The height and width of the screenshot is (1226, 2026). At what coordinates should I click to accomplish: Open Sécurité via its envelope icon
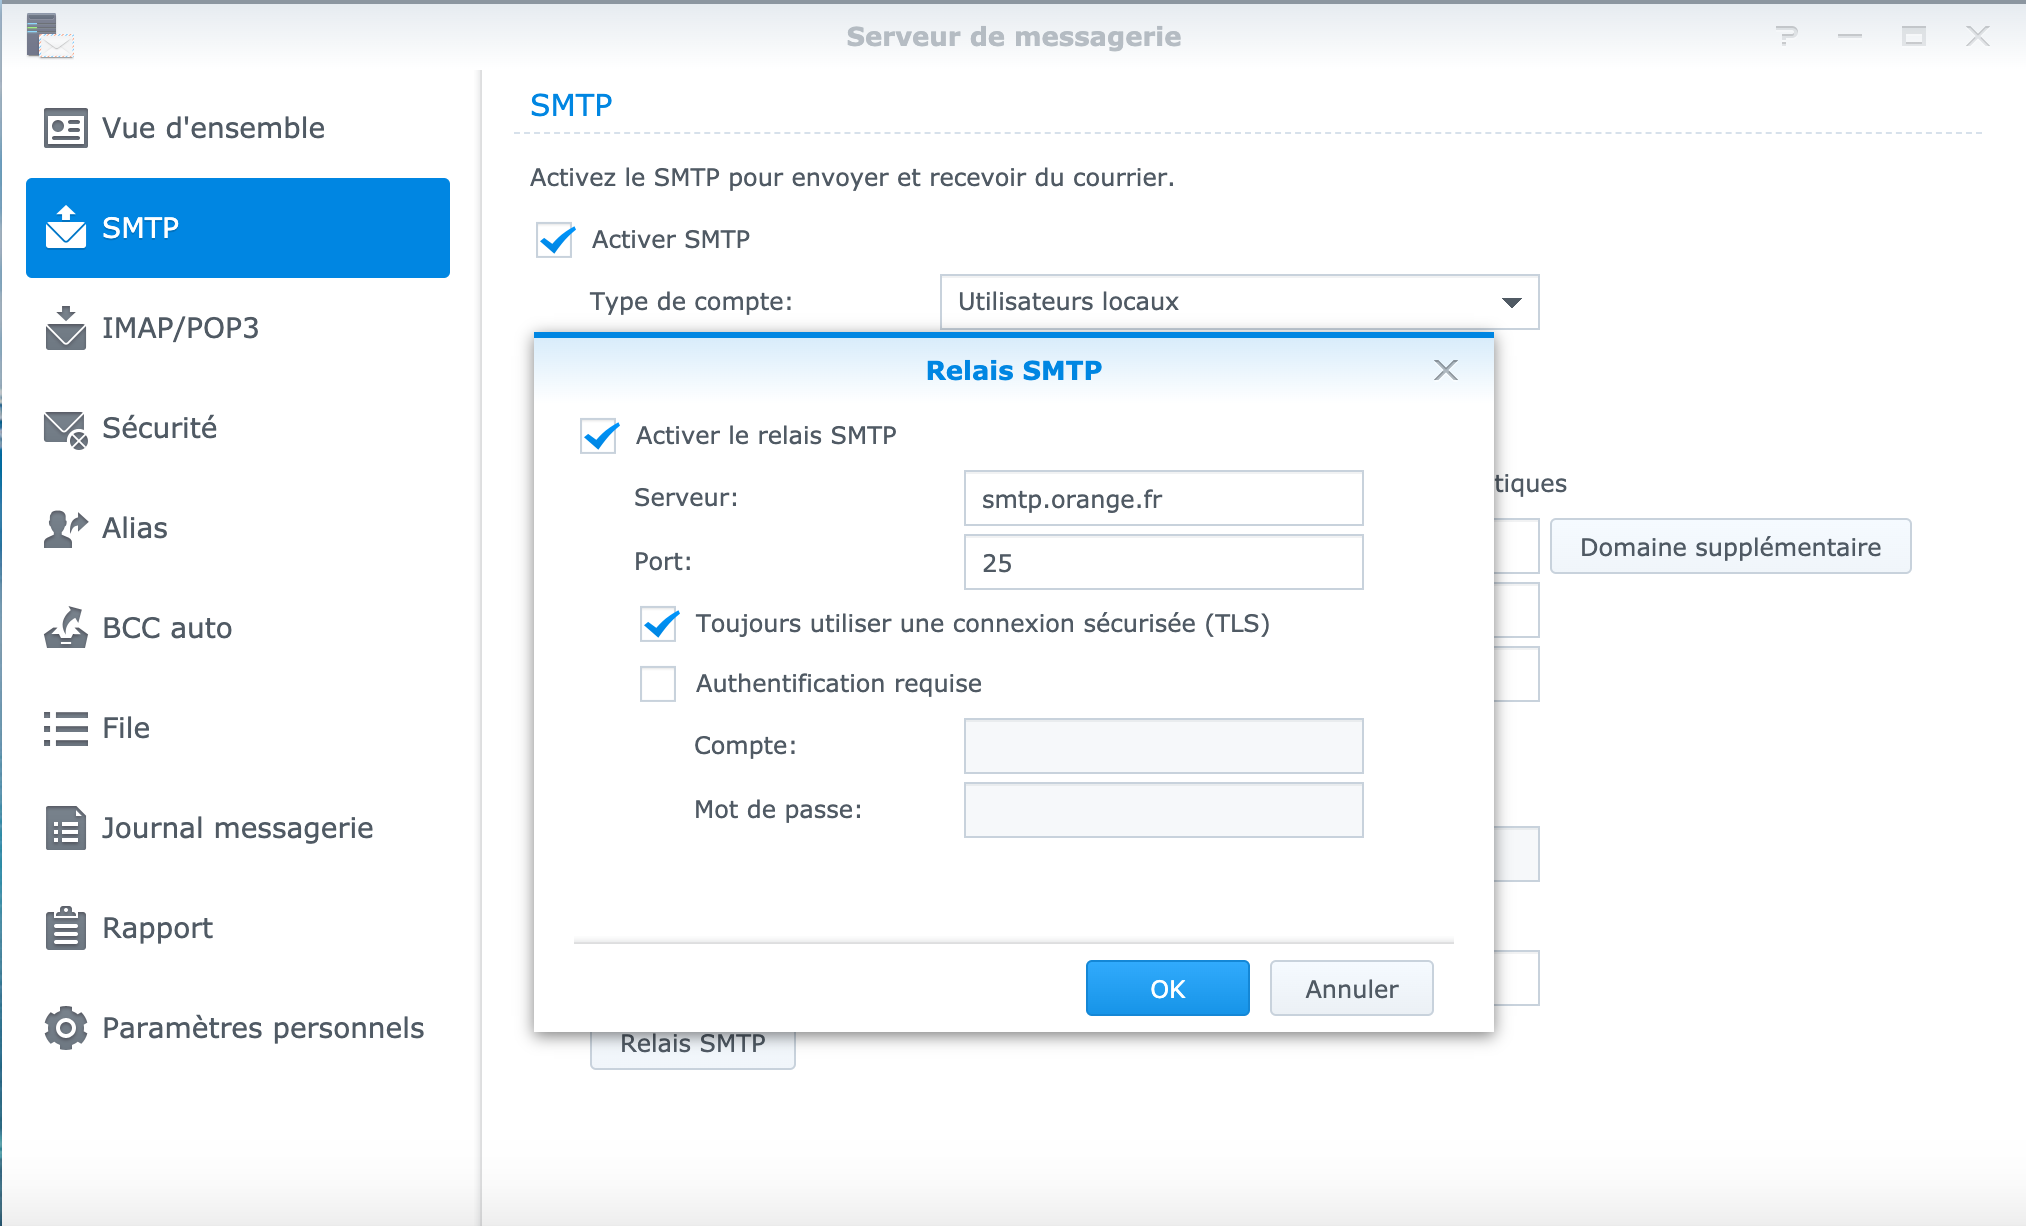(x=66, y=428)
